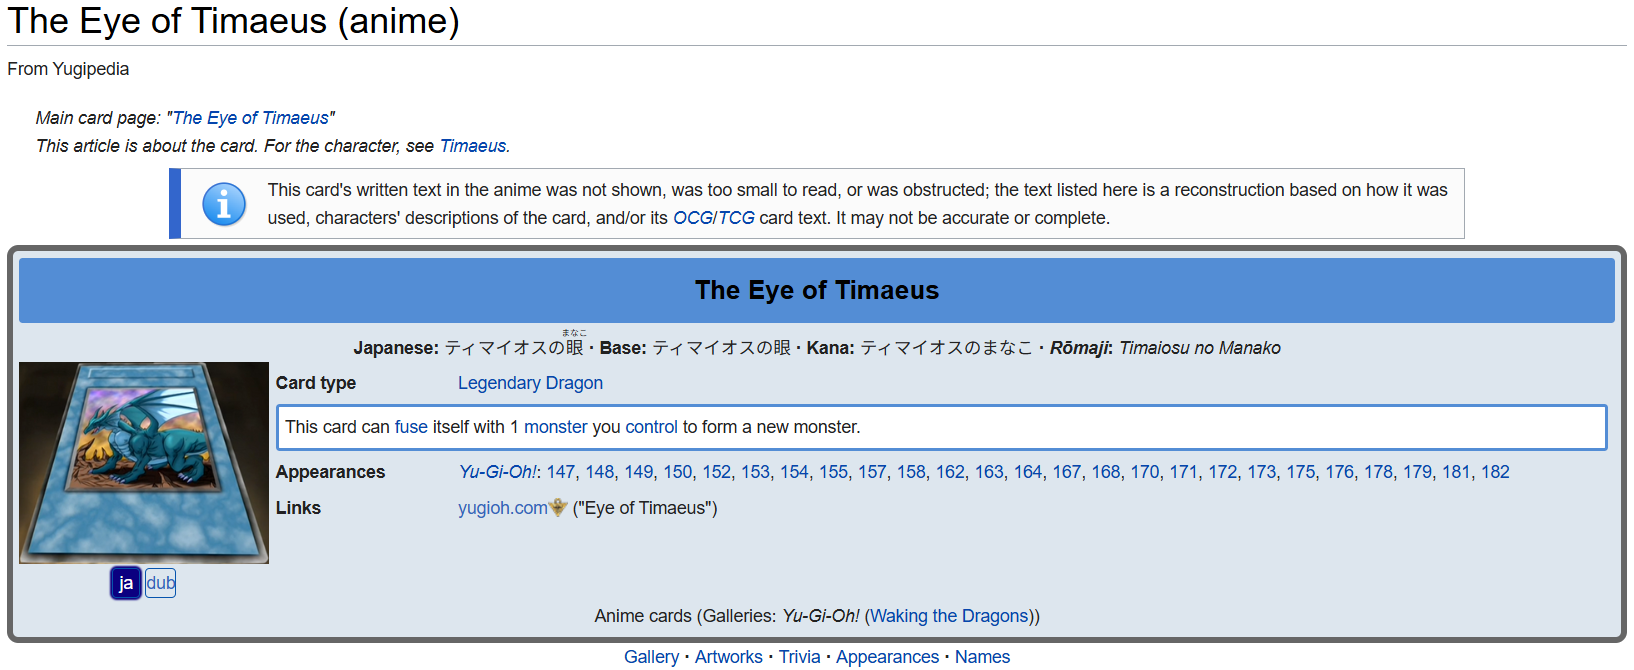This screenshot has width=1634, height=670.
Task: Visit the yugioh.com external link
Action: pos(503,508)
